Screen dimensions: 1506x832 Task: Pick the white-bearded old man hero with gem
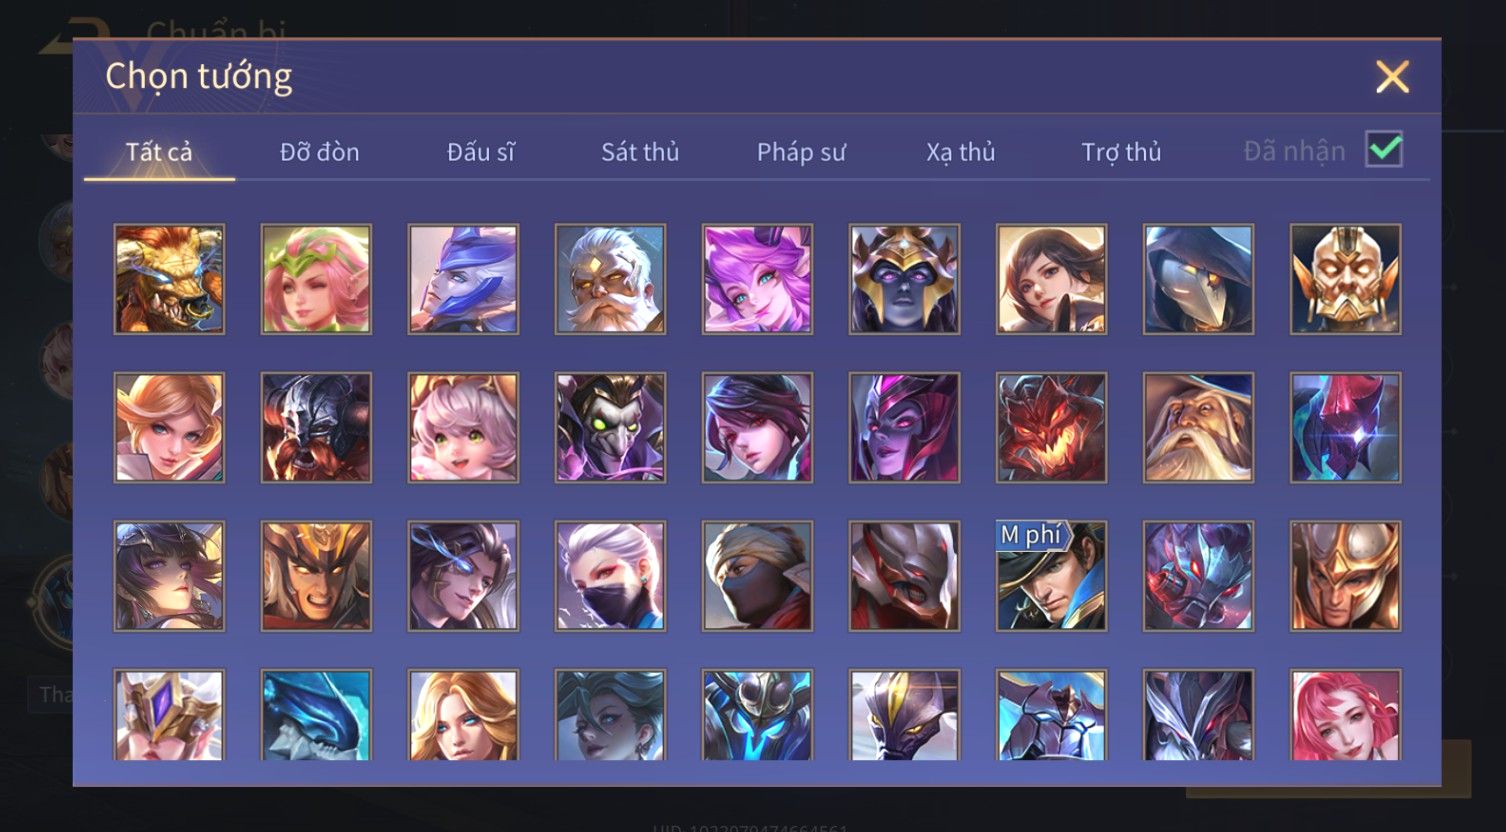point(610,279)
